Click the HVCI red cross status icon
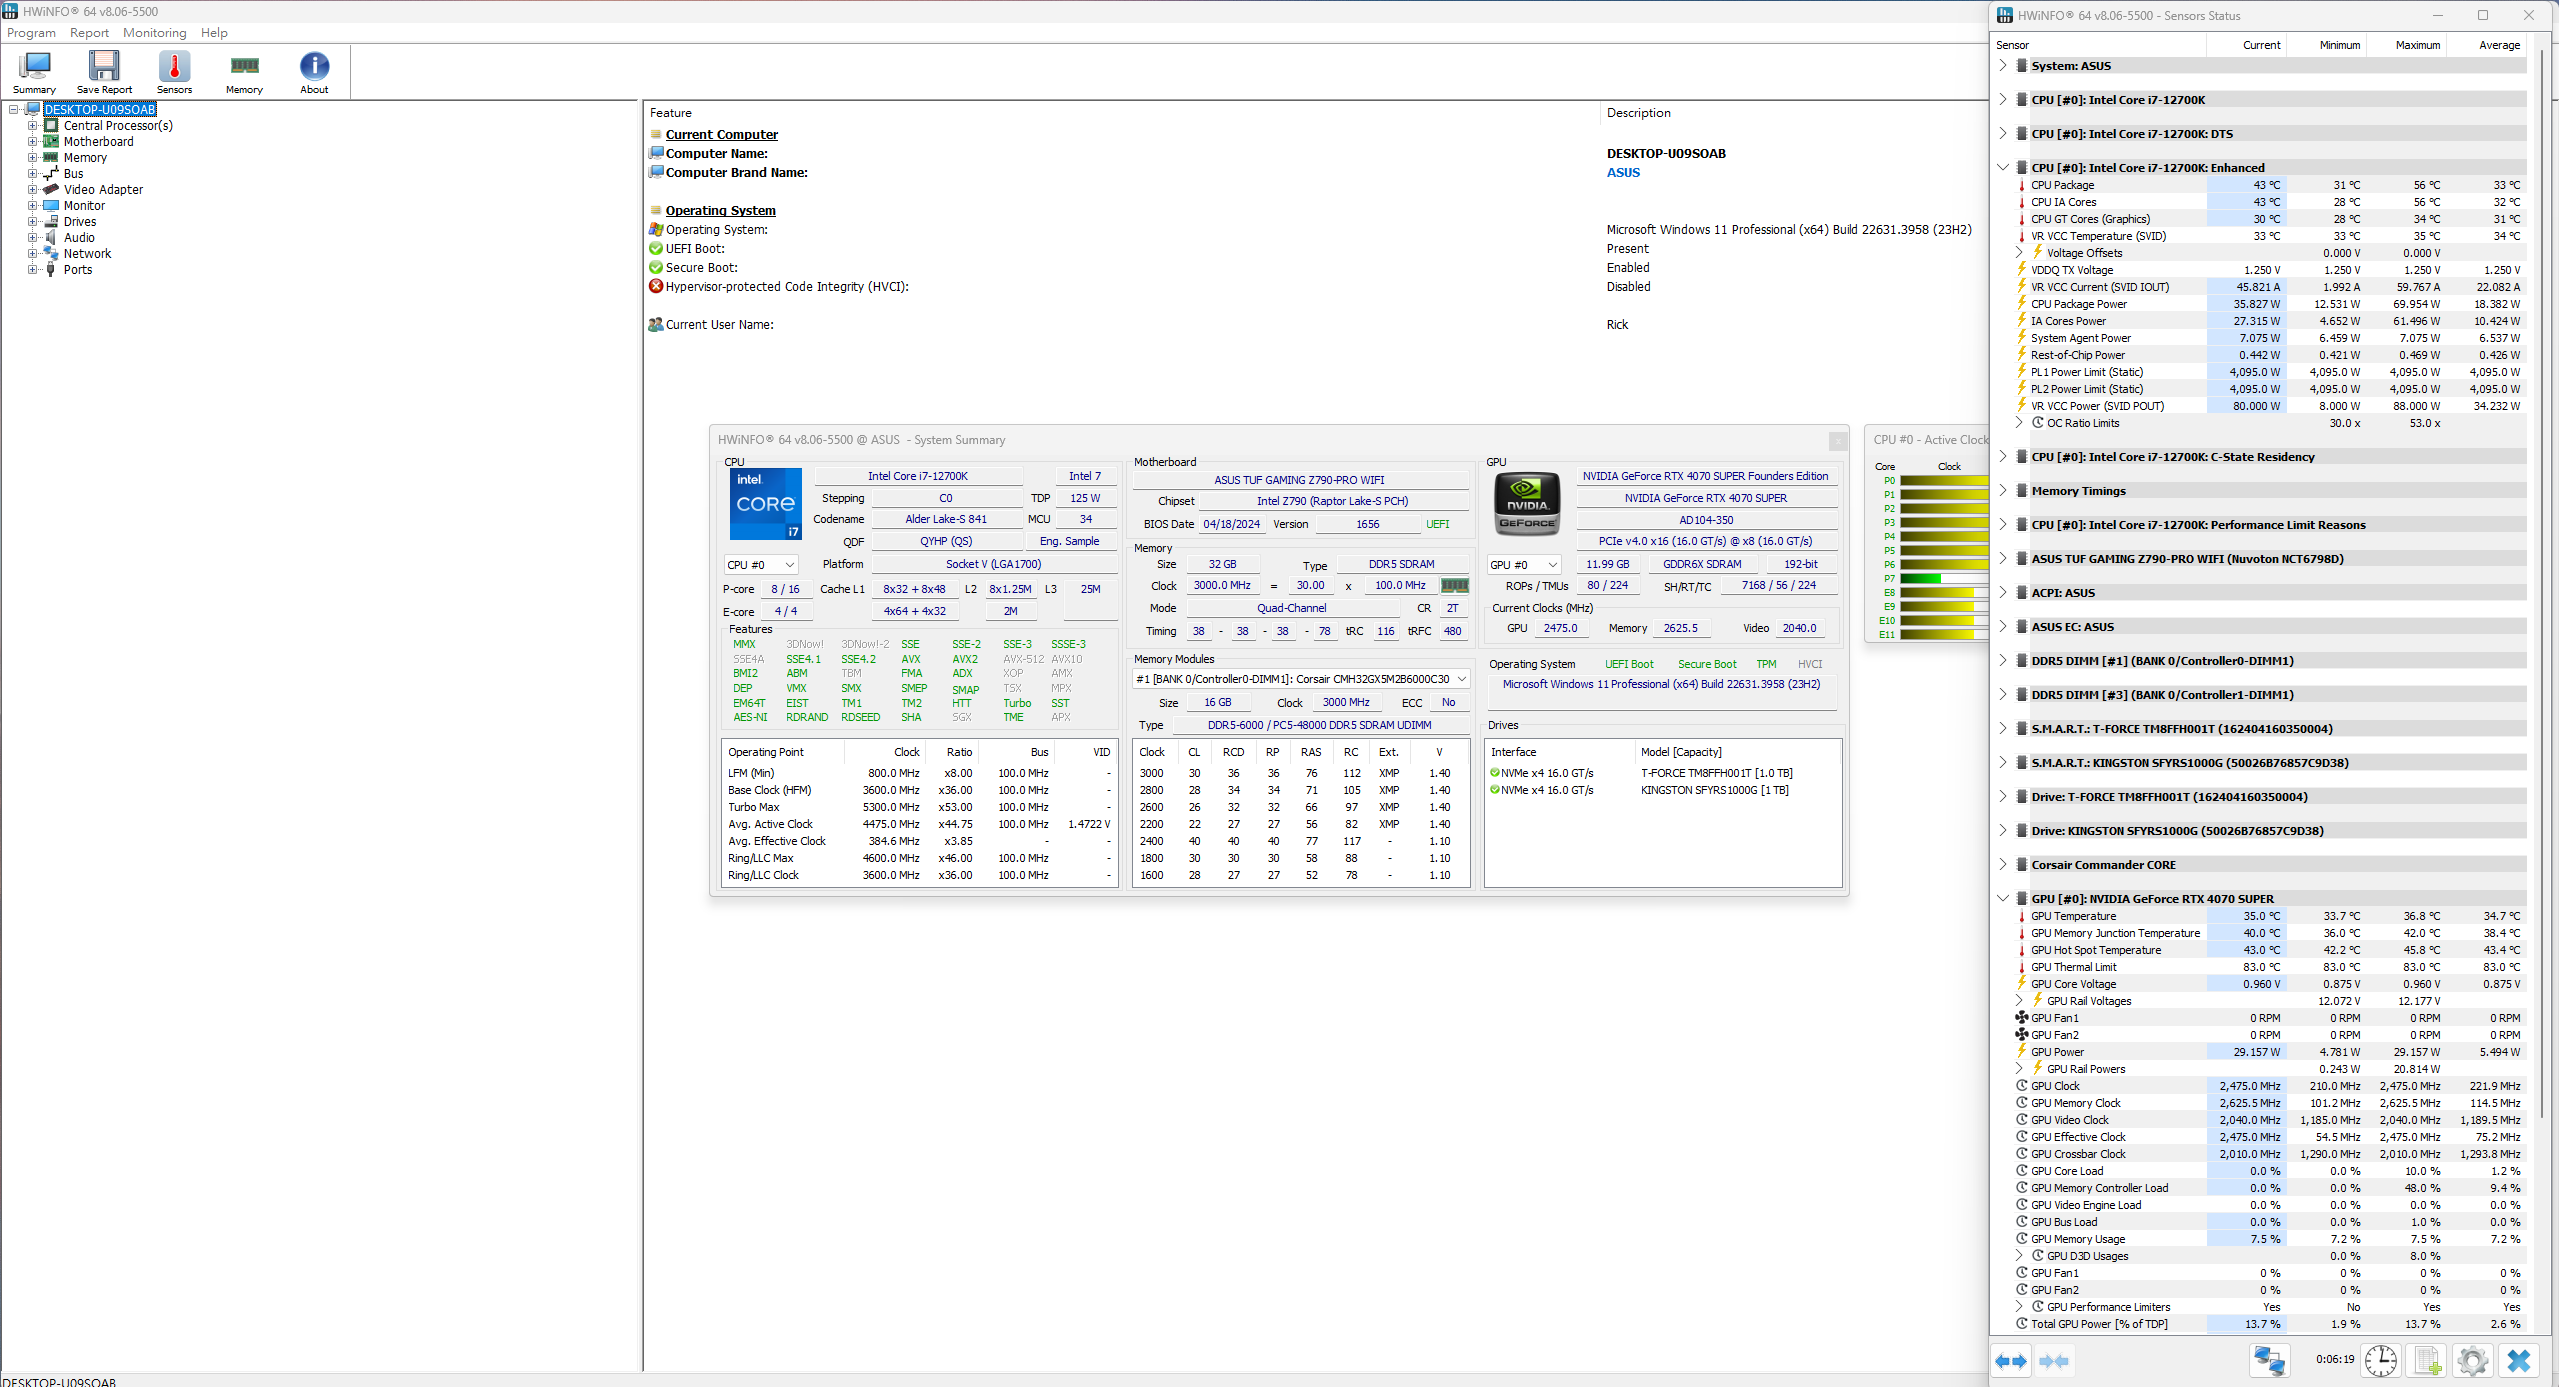Image resolution: width=2559 pixels, height=1387 pixels. tap(656, 287)
